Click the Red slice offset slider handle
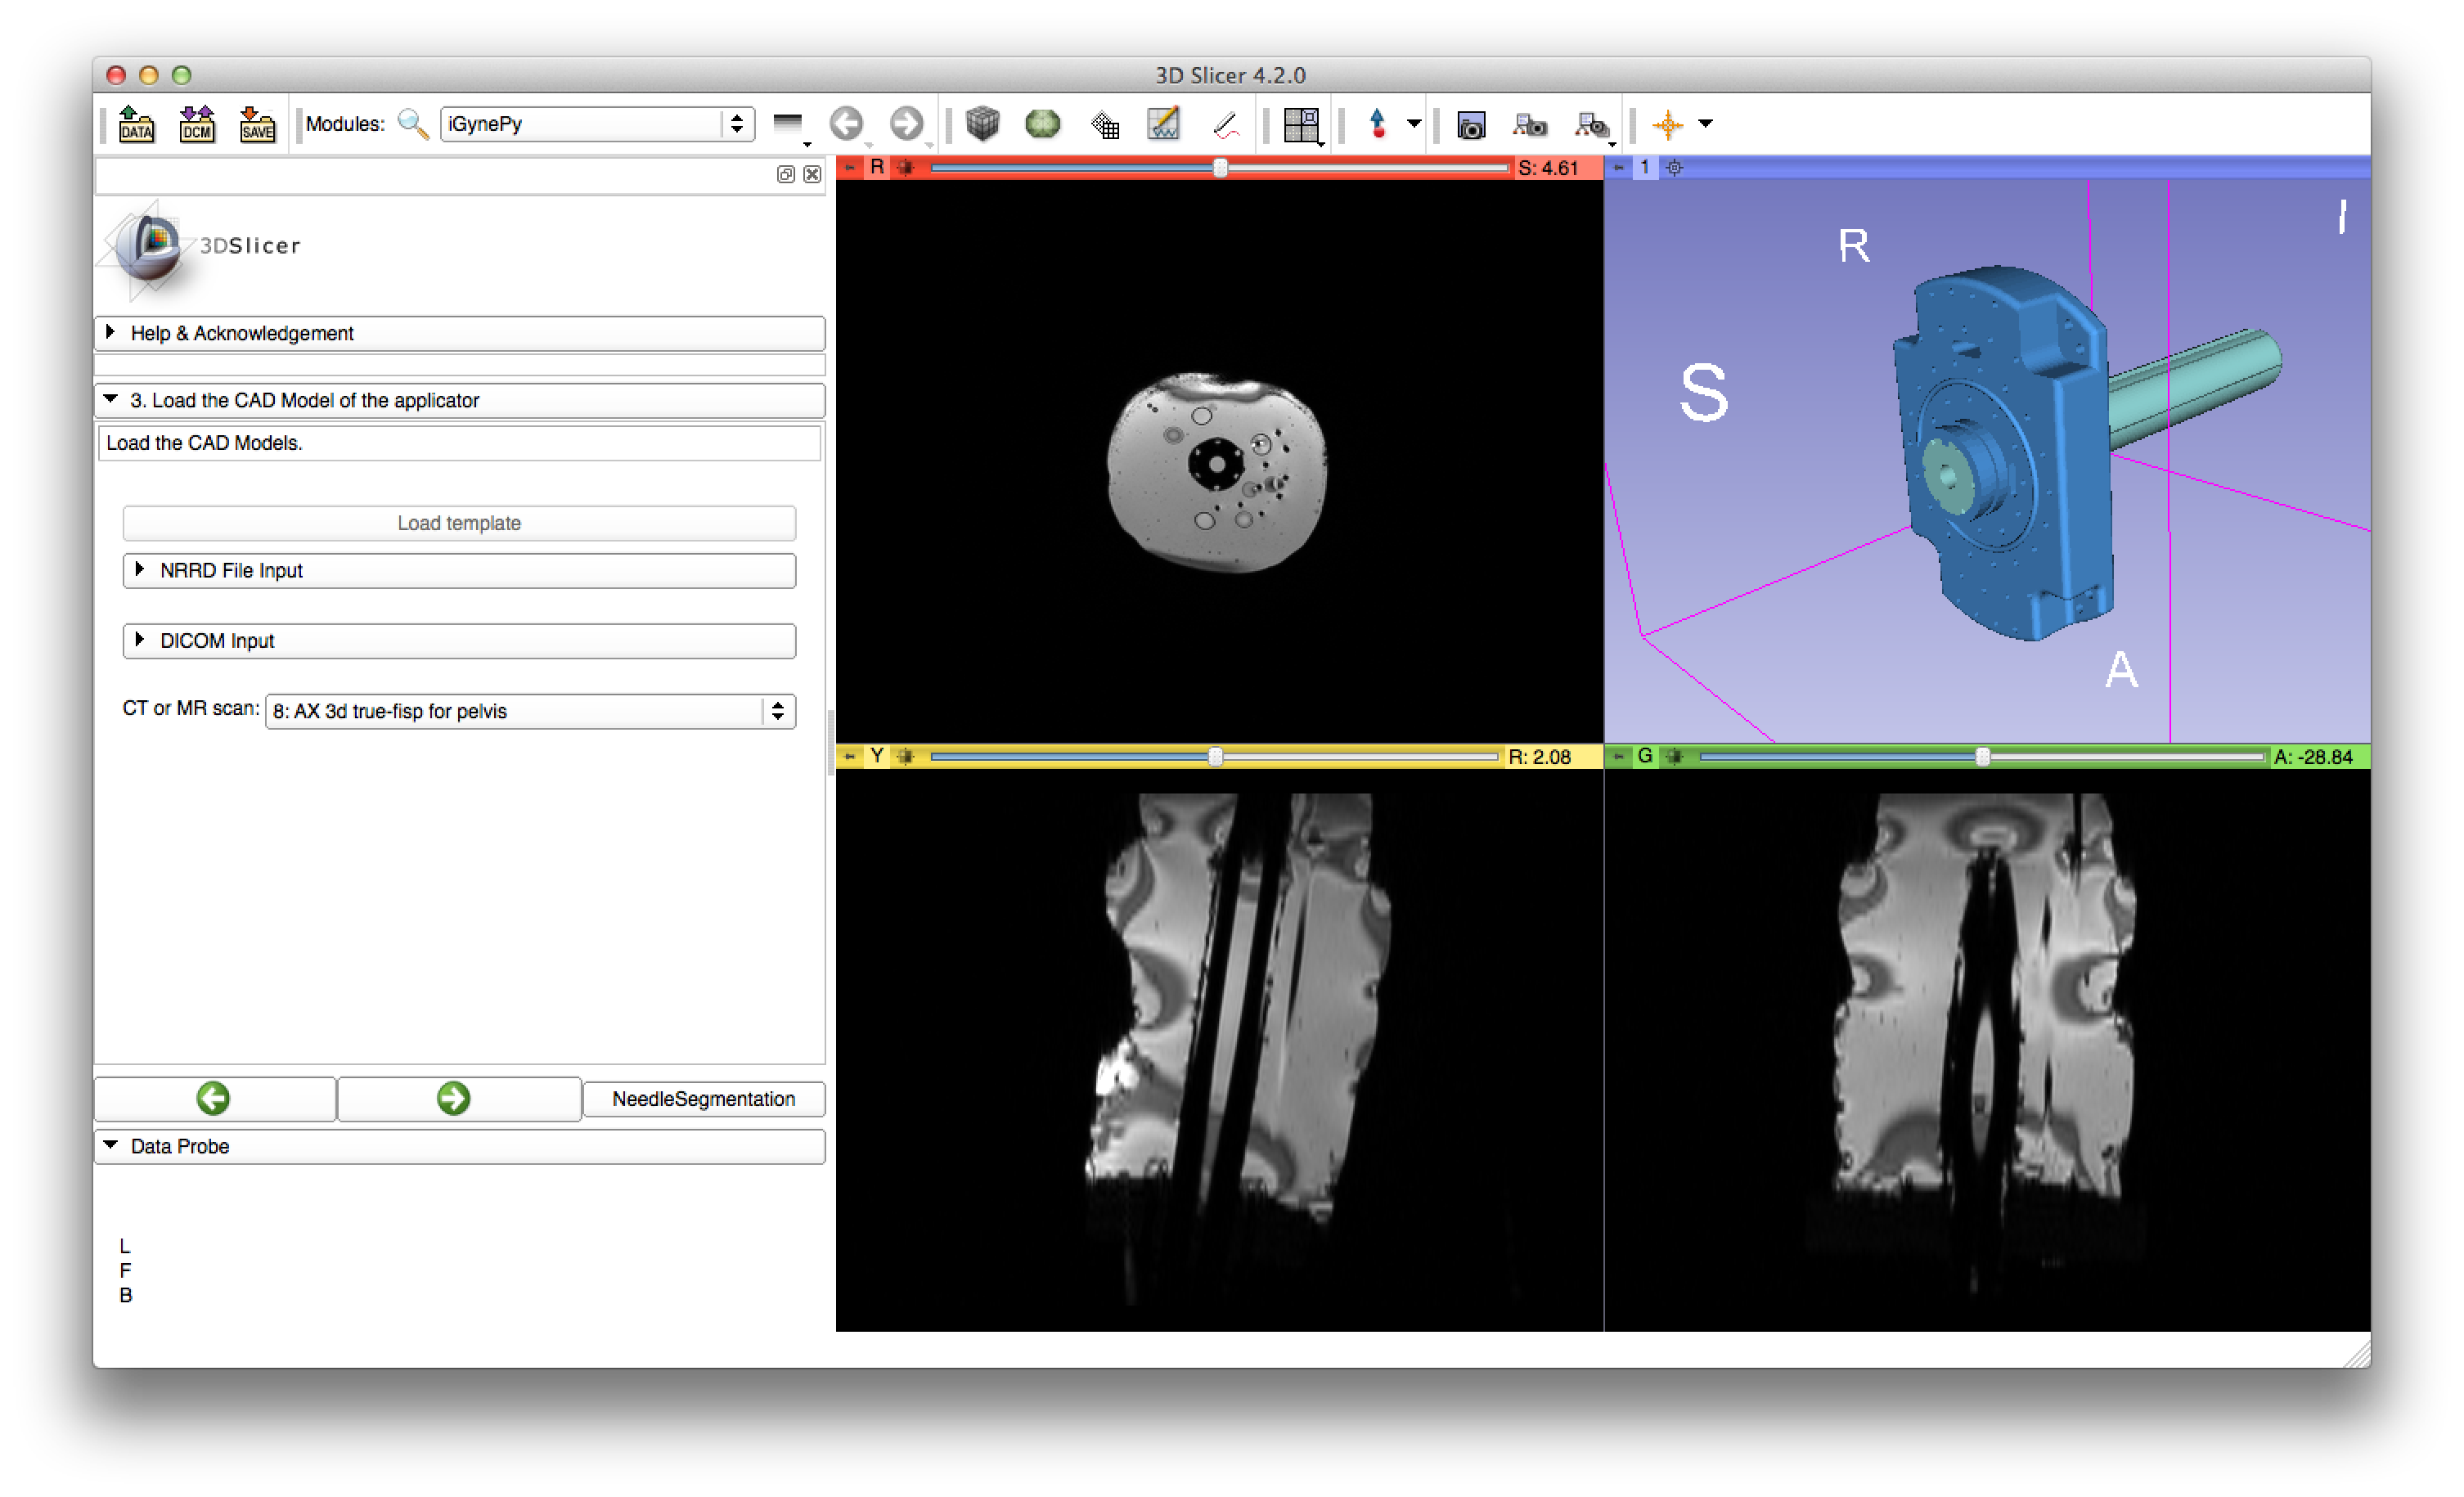This screenshot has width=2464, height=1497. [x=1220, y=168]
